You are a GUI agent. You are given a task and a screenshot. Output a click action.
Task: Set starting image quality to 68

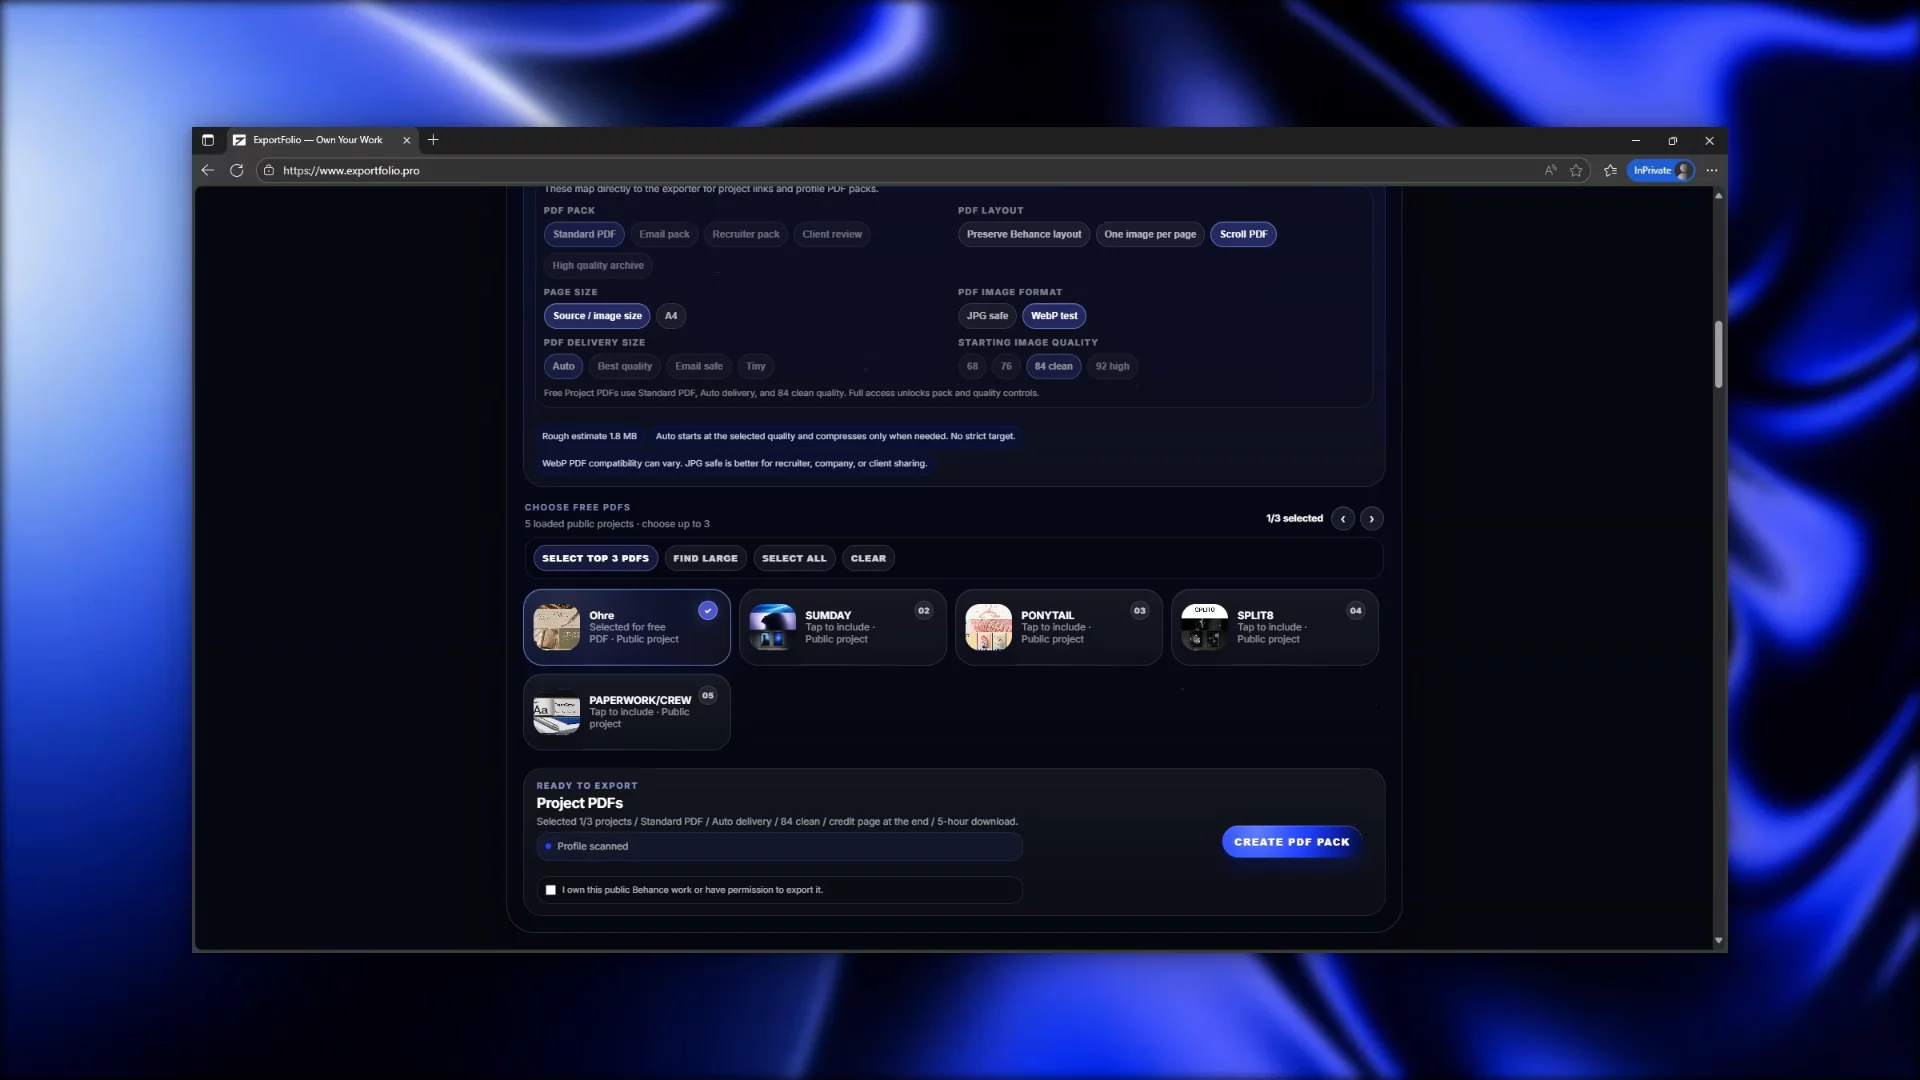(972, 367)
